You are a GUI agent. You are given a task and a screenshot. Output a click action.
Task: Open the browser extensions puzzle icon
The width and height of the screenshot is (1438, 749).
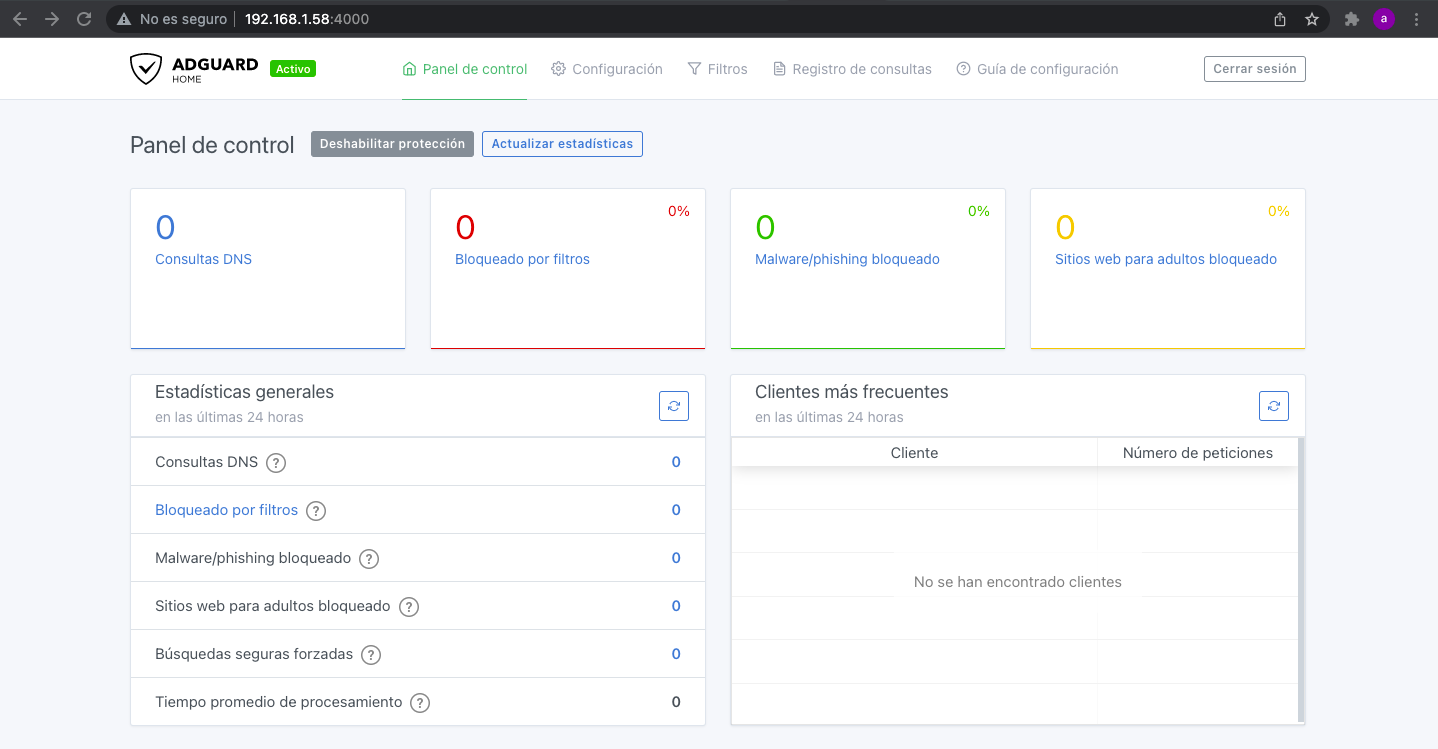pos(1352,19)
